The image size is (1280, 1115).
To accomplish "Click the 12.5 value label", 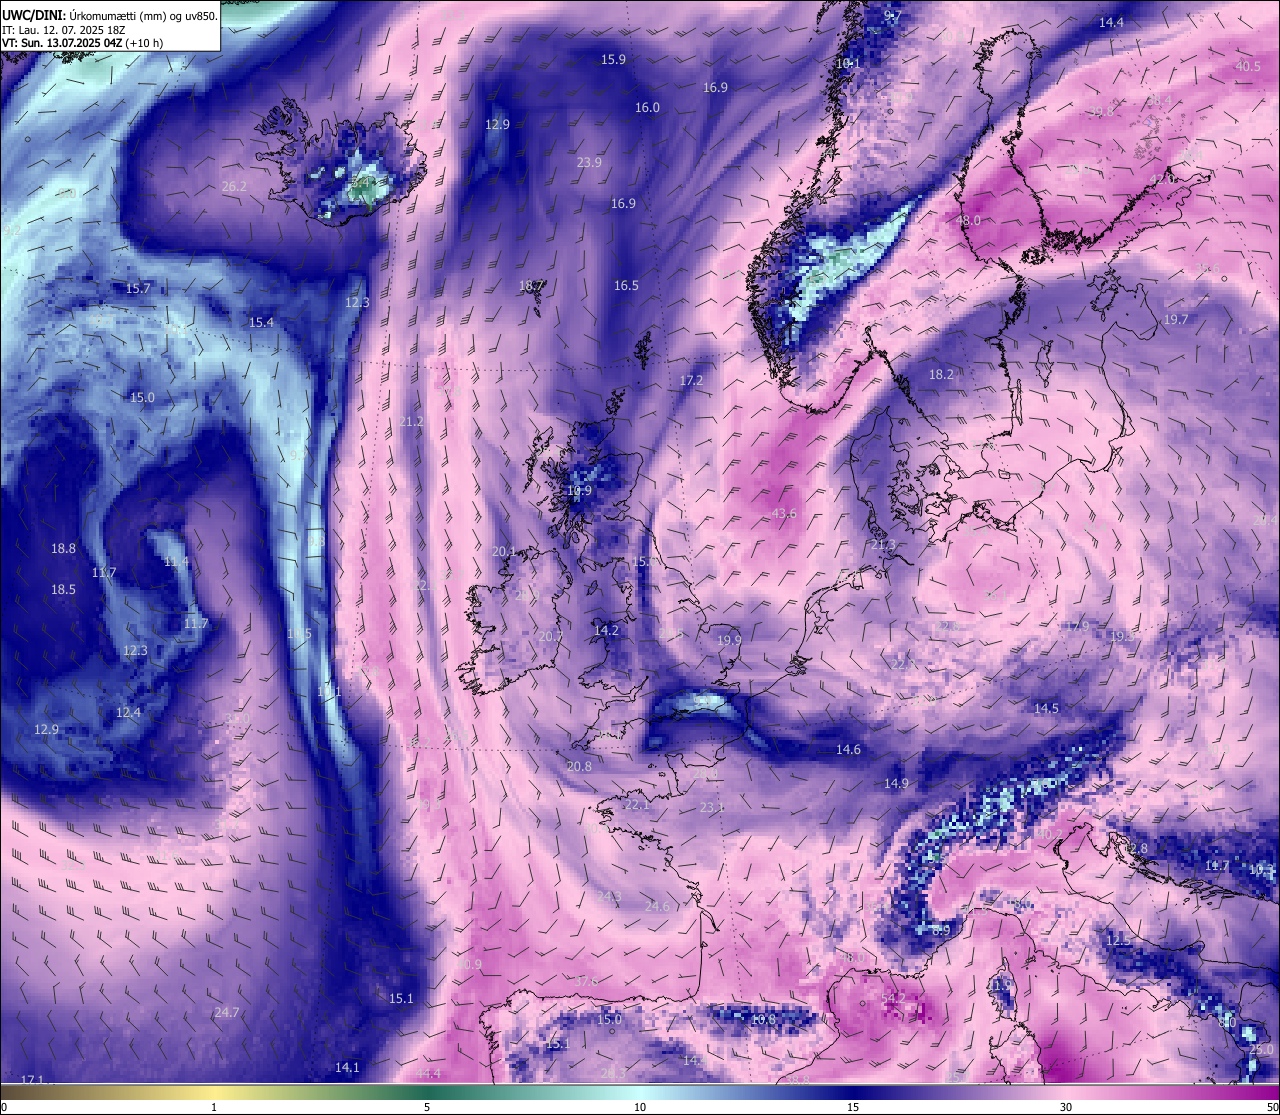I will (1118, 940).
